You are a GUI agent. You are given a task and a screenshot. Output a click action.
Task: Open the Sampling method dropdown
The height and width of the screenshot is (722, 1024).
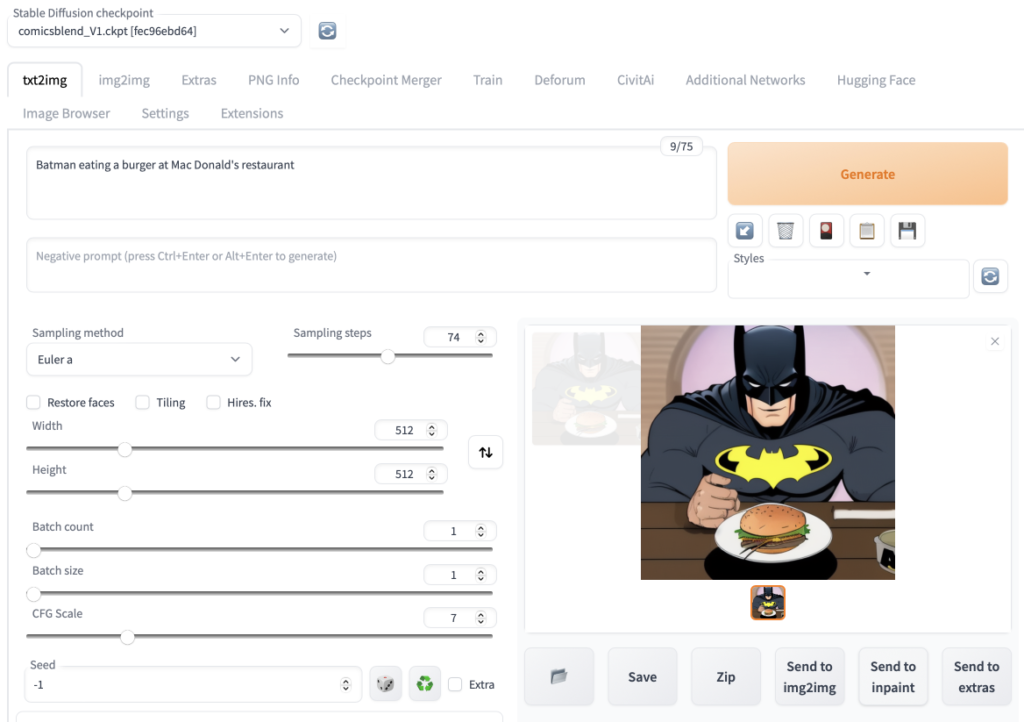139,359
